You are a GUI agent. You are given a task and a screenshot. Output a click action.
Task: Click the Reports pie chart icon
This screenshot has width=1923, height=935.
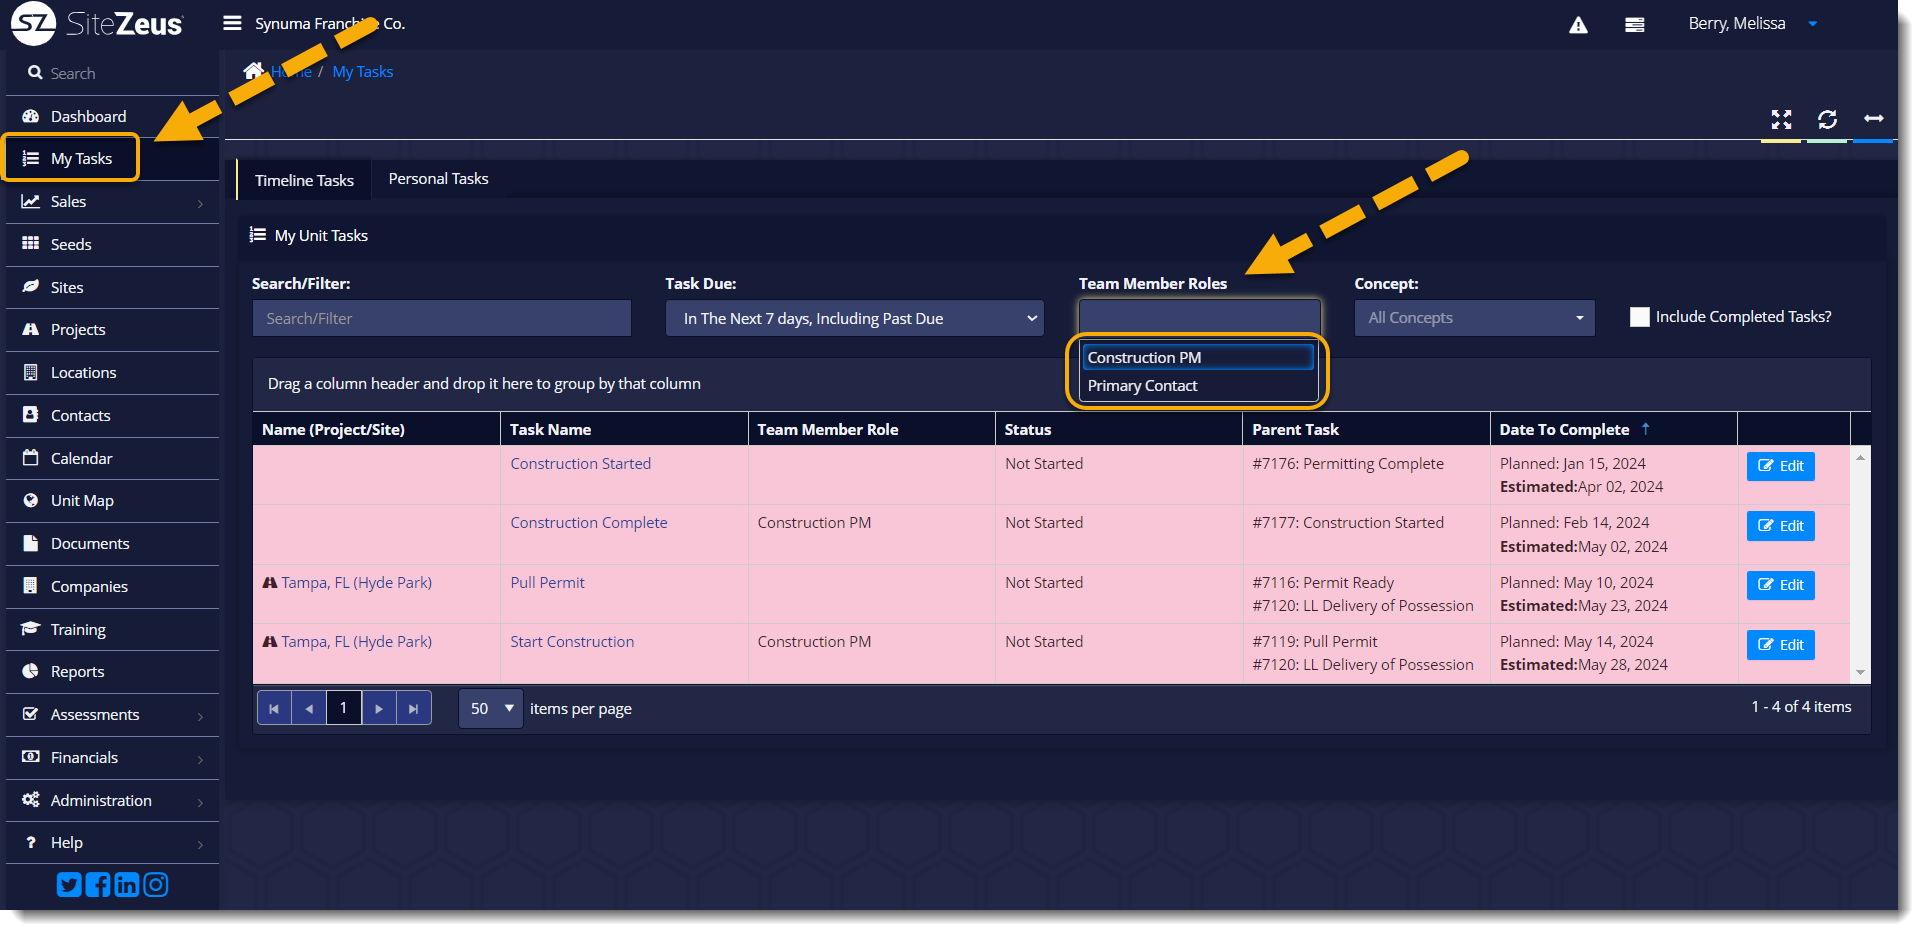point(31,671)
